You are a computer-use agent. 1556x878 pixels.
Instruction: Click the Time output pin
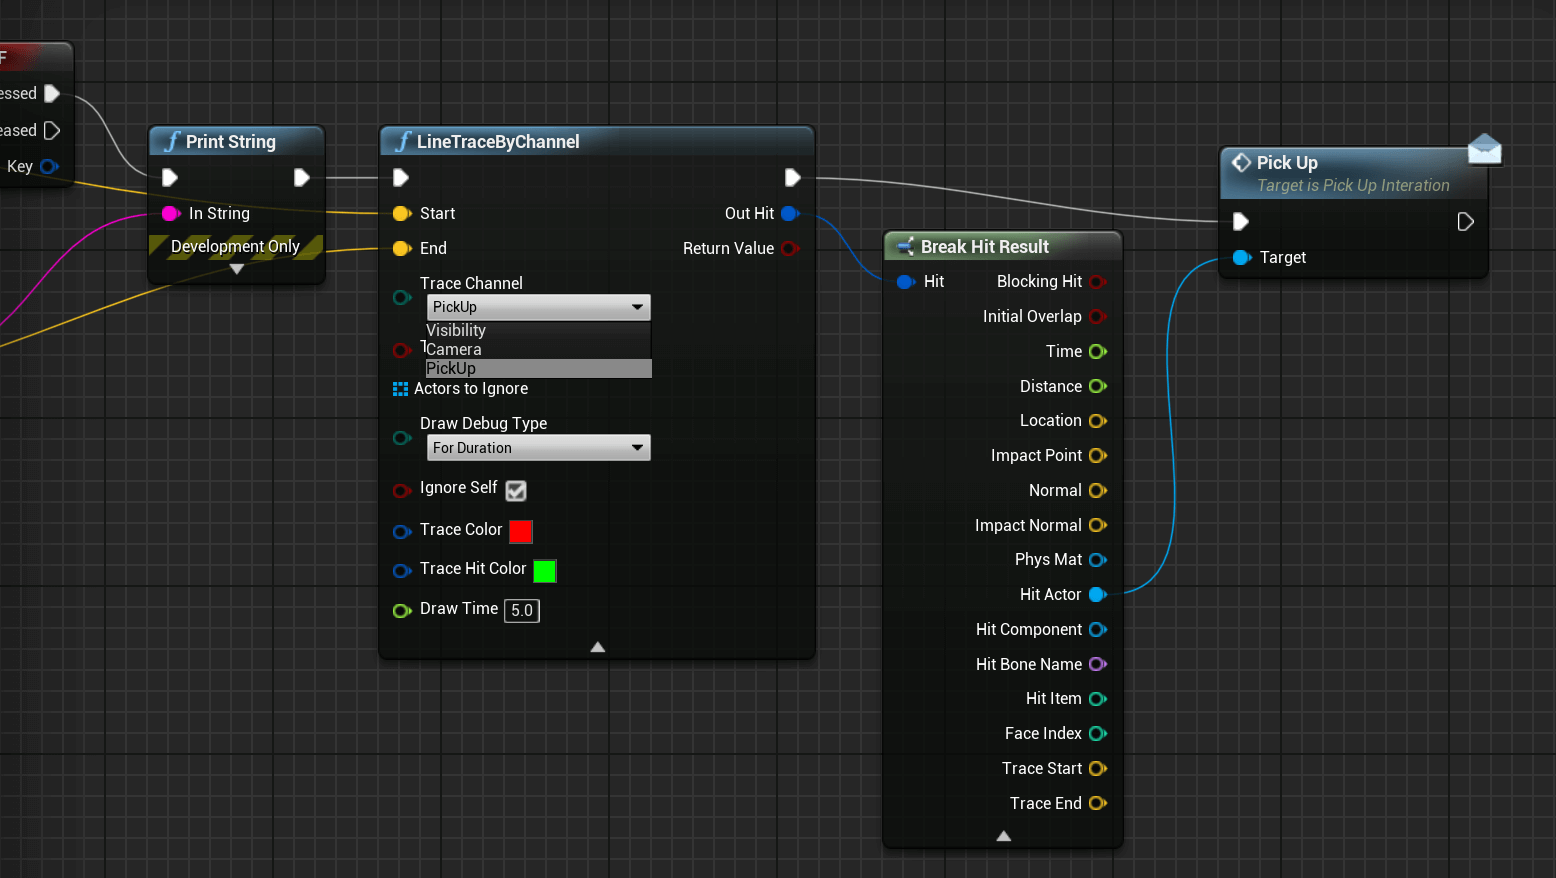1098,351
